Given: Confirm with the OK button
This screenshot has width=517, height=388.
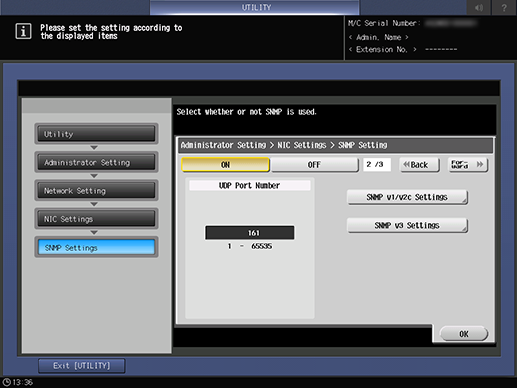Looking at the screenshot, I should [x=464, y=334].
